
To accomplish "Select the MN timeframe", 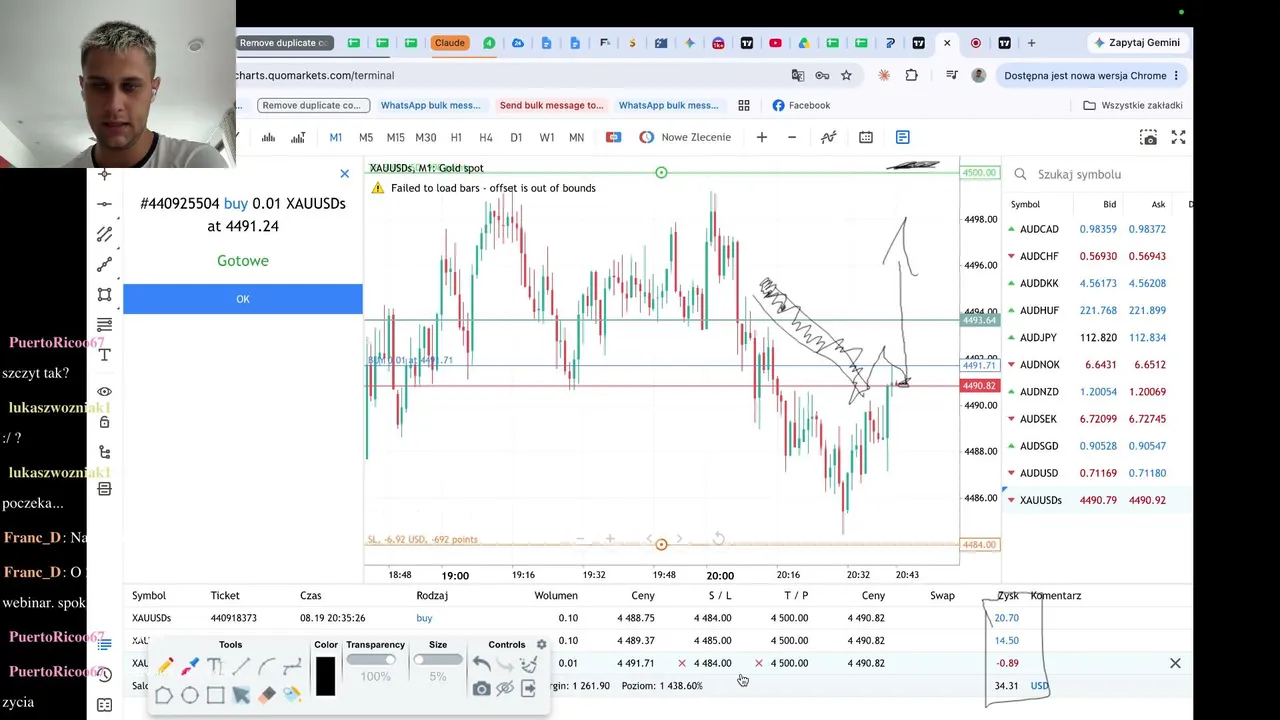I will [x=577, y=137].
